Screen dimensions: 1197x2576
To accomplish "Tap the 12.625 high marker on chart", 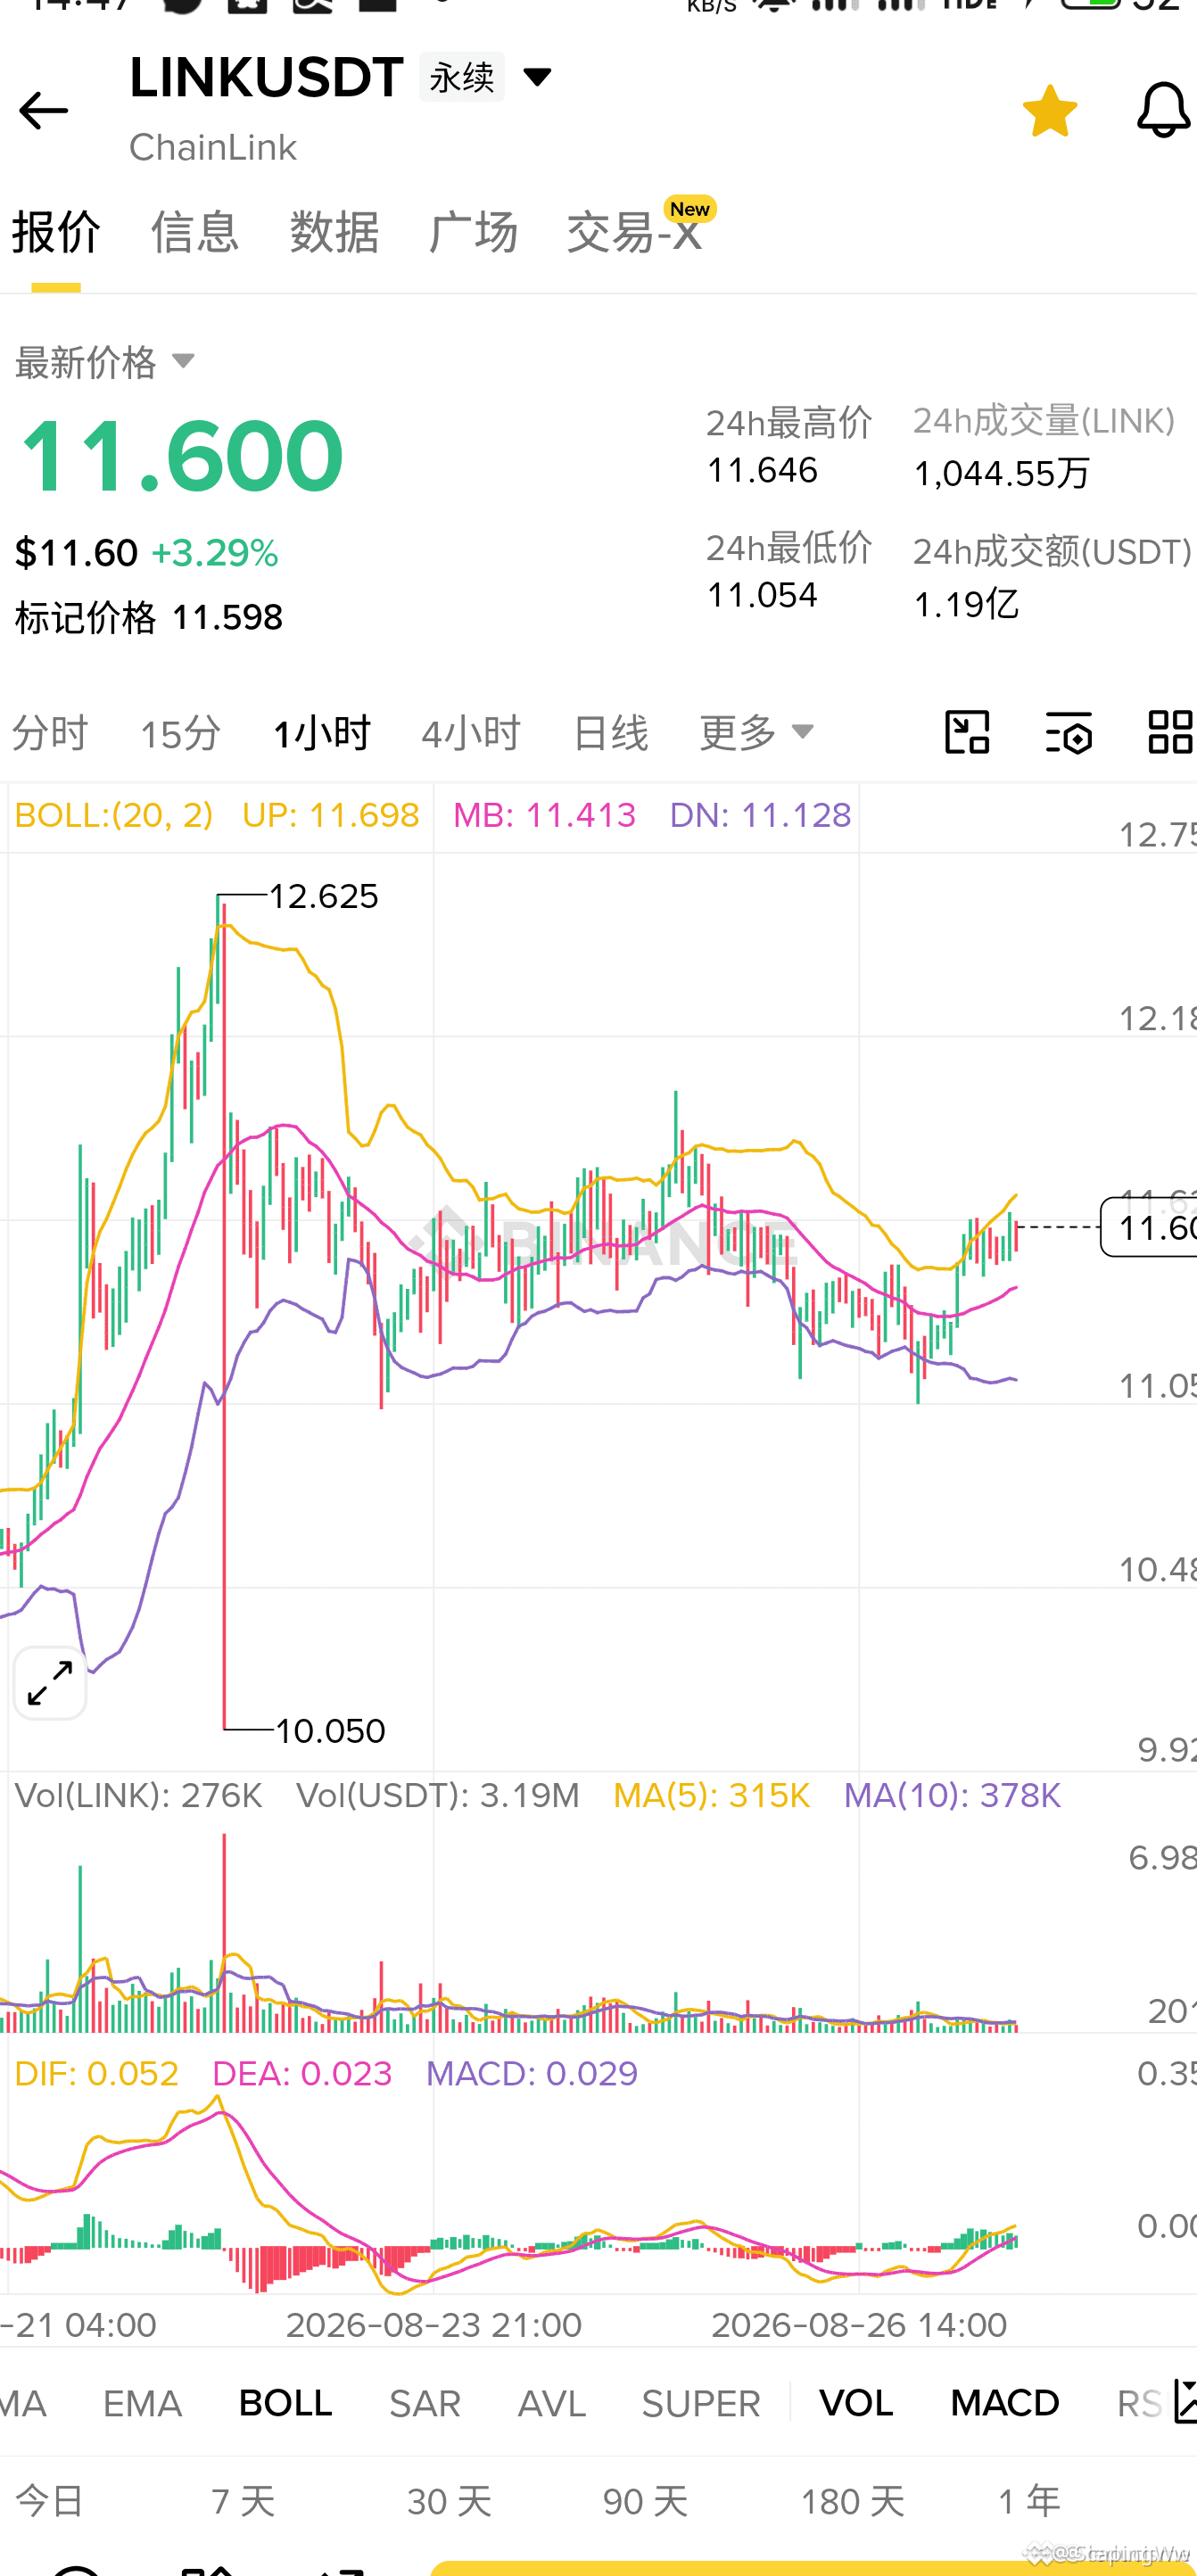I will tap(323, 896).
